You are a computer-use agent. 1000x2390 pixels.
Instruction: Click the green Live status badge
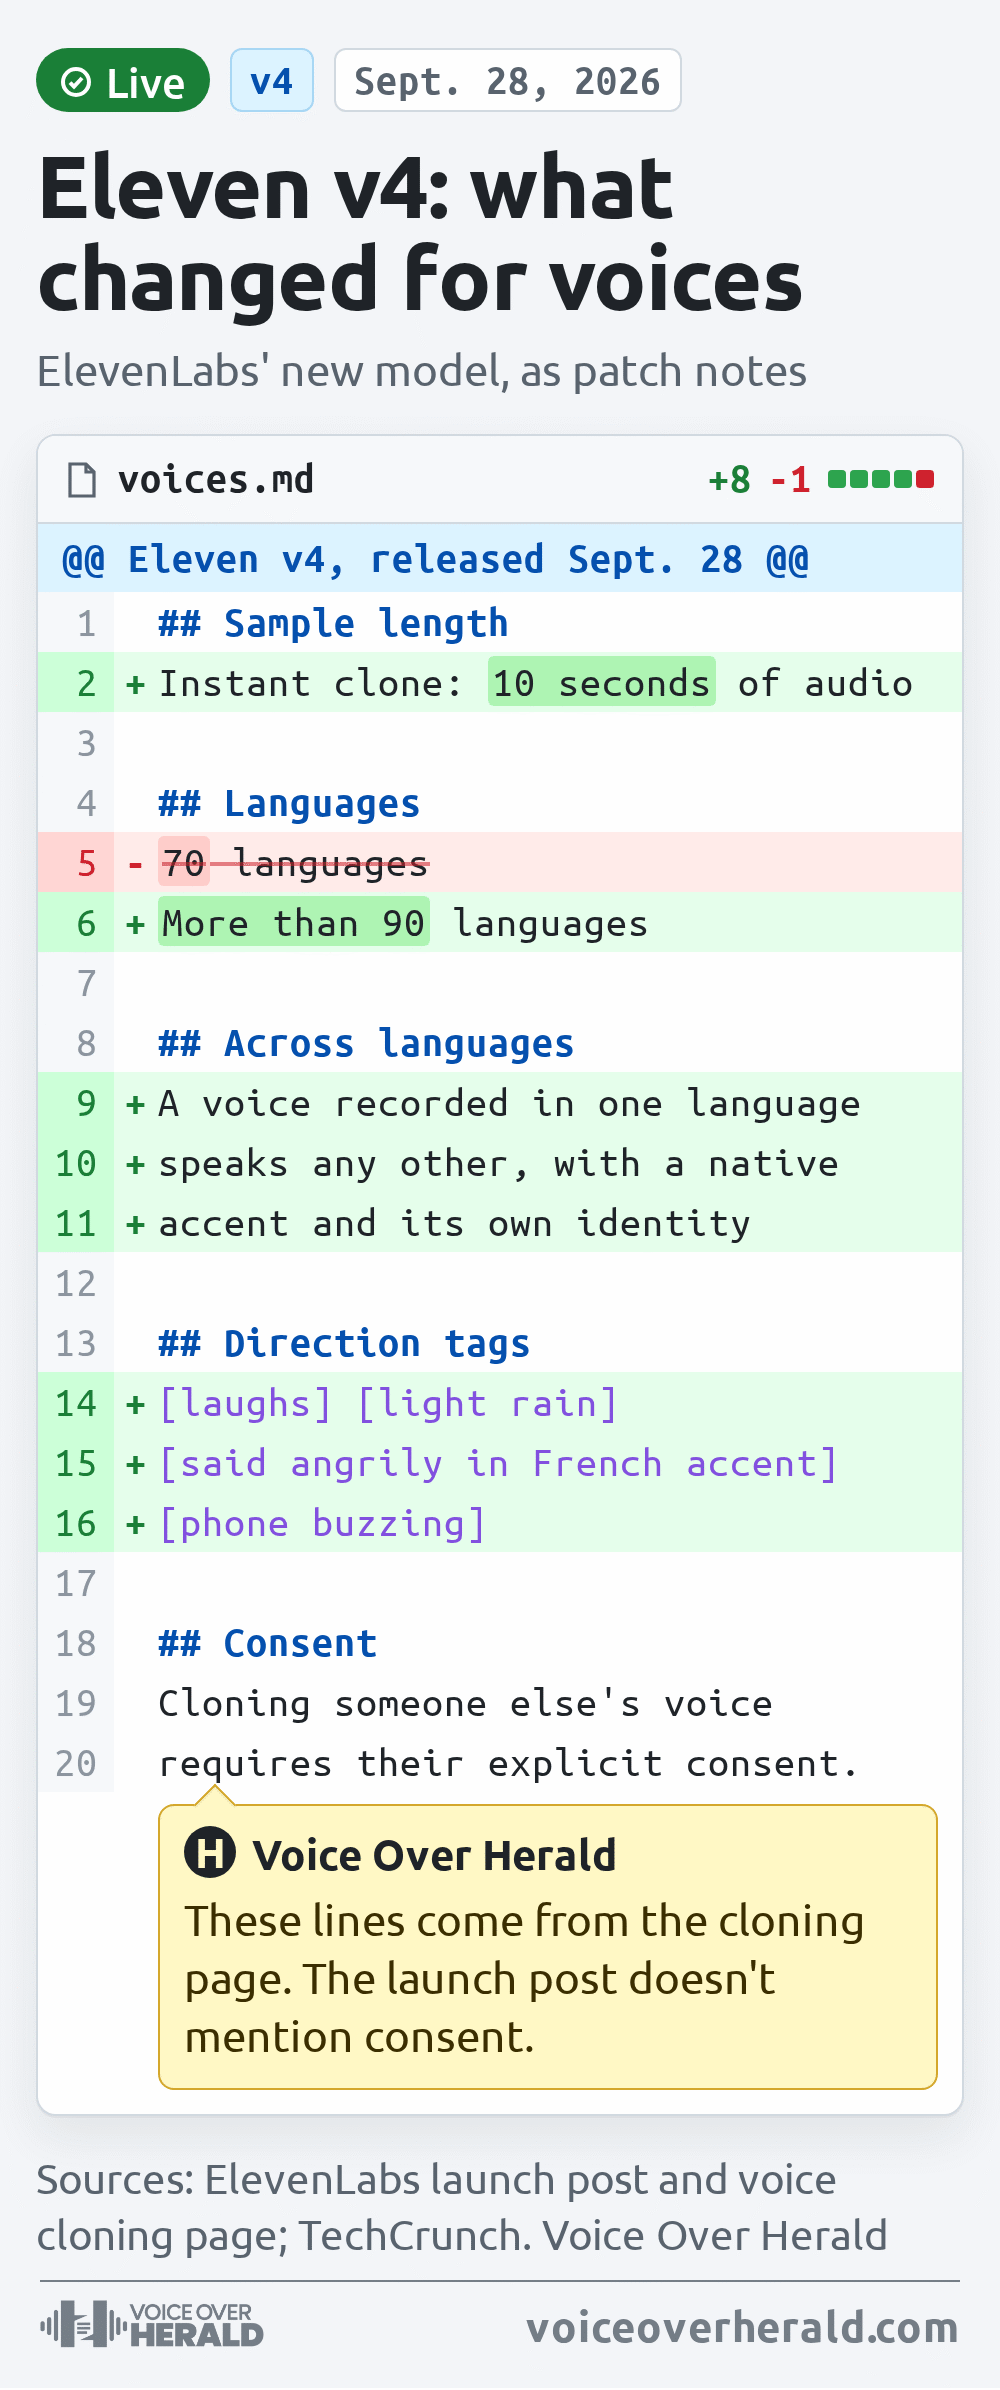click(x=123, y=80)
